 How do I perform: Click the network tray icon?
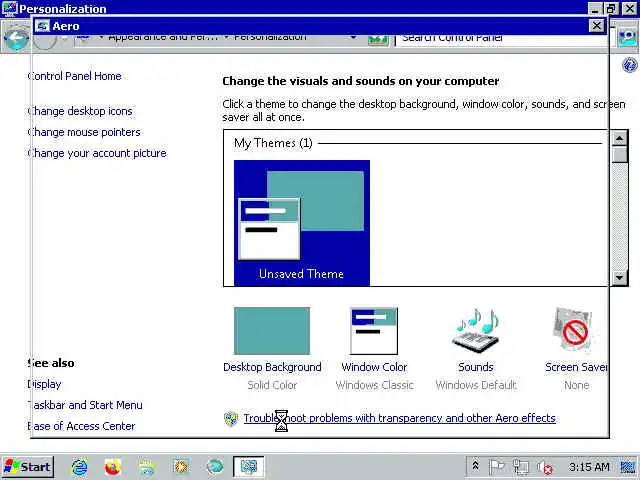point(520,467)
